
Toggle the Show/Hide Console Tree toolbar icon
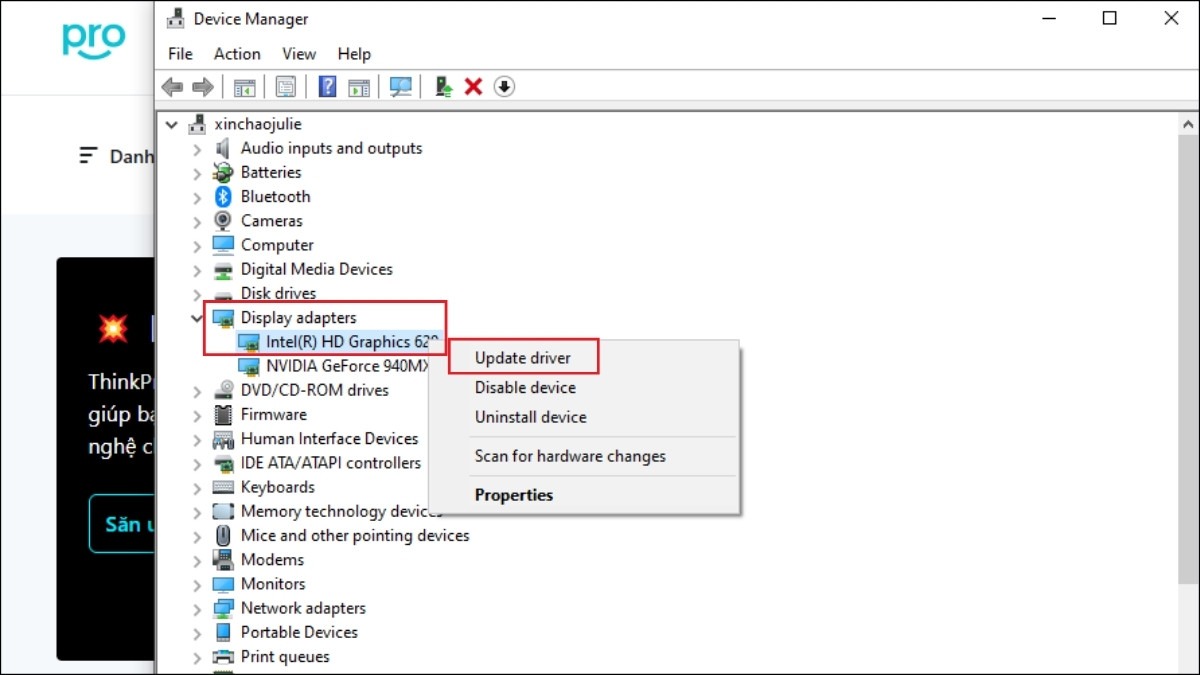(x=244, y=87)
